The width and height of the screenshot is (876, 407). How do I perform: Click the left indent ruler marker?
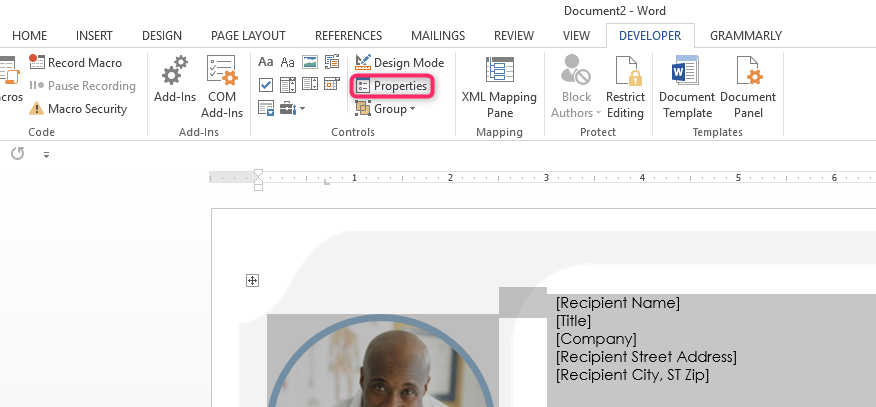click(258, 187)
